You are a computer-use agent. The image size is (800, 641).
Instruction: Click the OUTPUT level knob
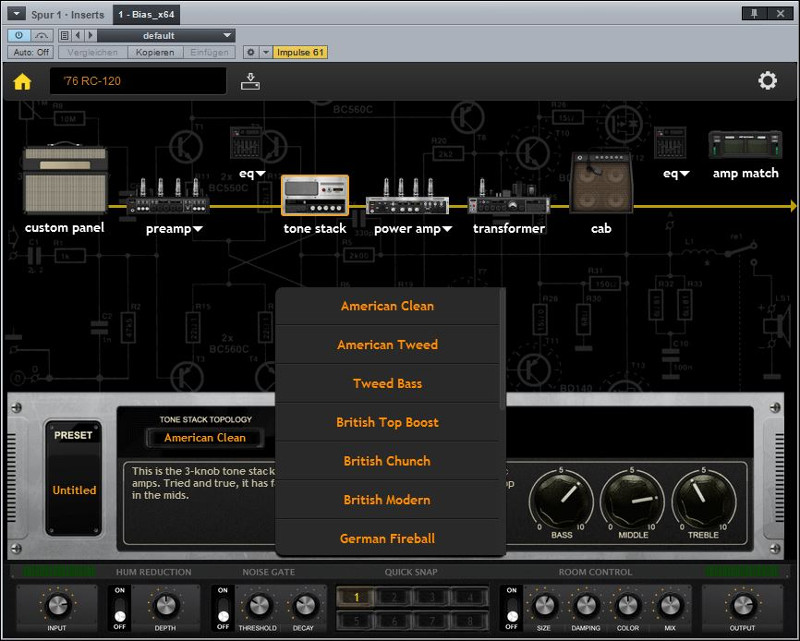743,606
